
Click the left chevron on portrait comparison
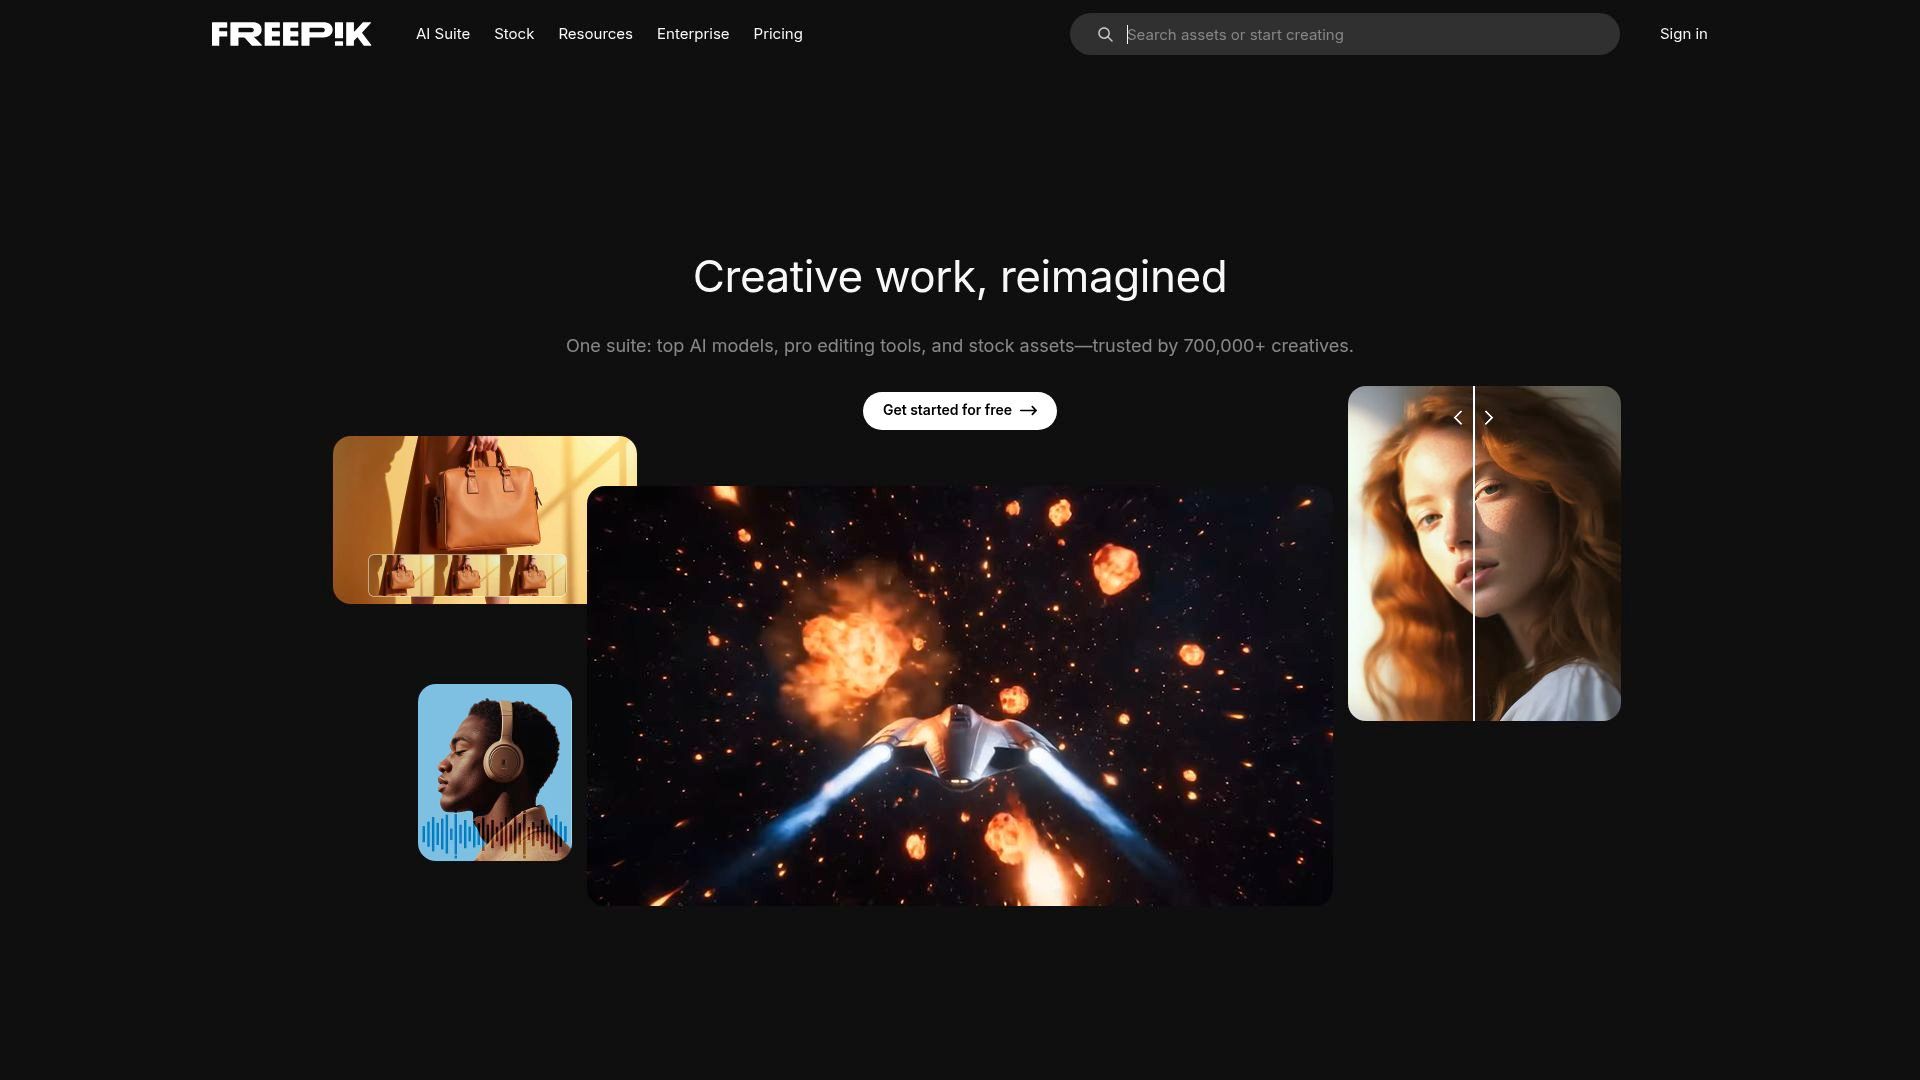click(1458, 418)
